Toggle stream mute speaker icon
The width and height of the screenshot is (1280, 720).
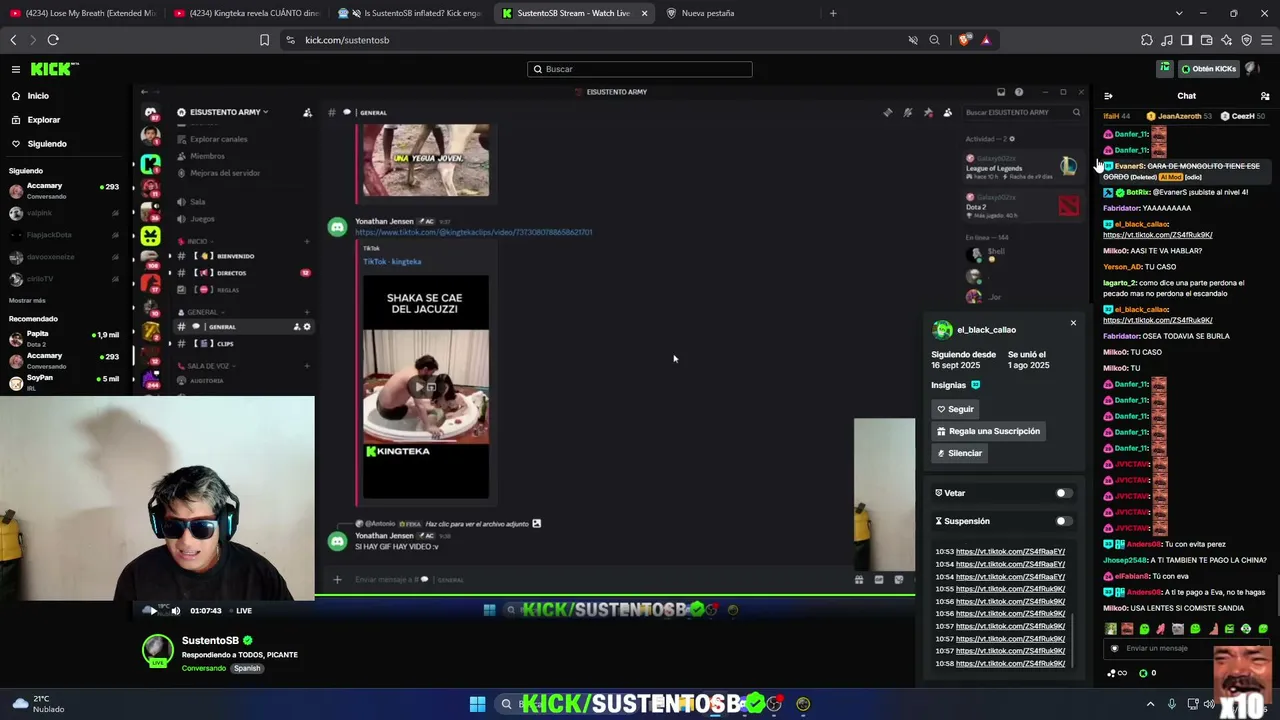(x=176, y=611)
